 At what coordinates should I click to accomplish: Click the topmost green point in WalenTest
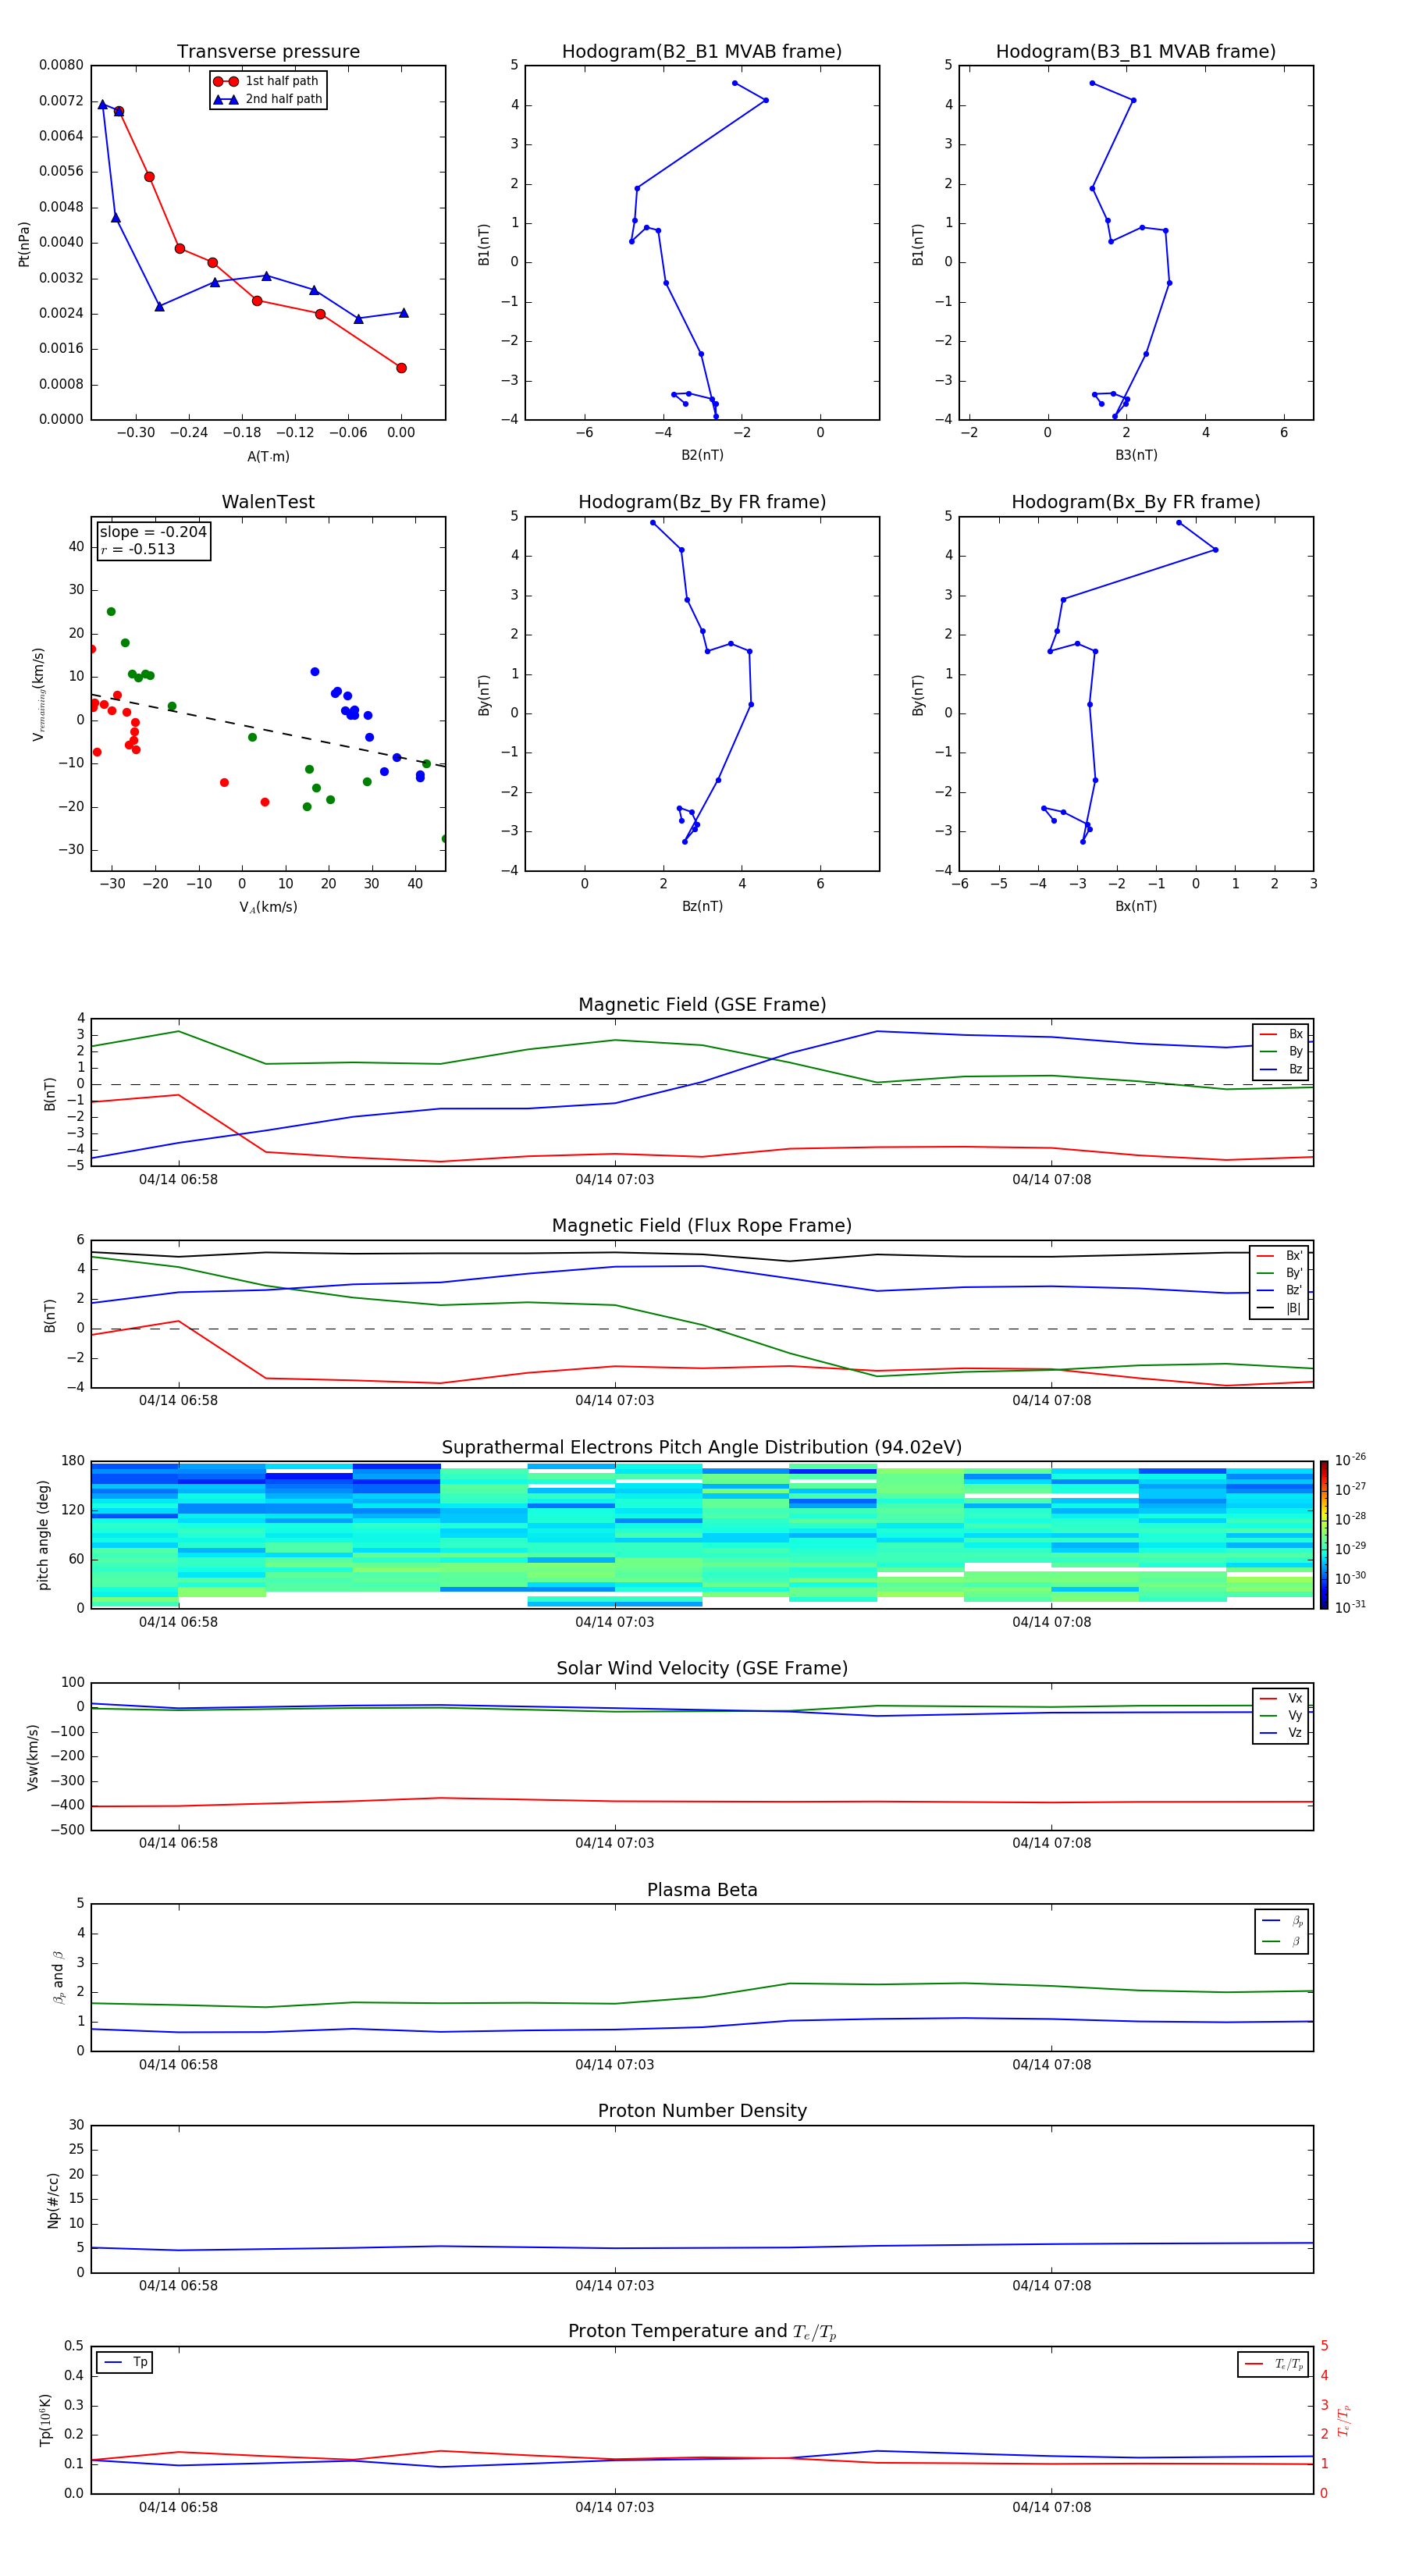click(111, 612)
